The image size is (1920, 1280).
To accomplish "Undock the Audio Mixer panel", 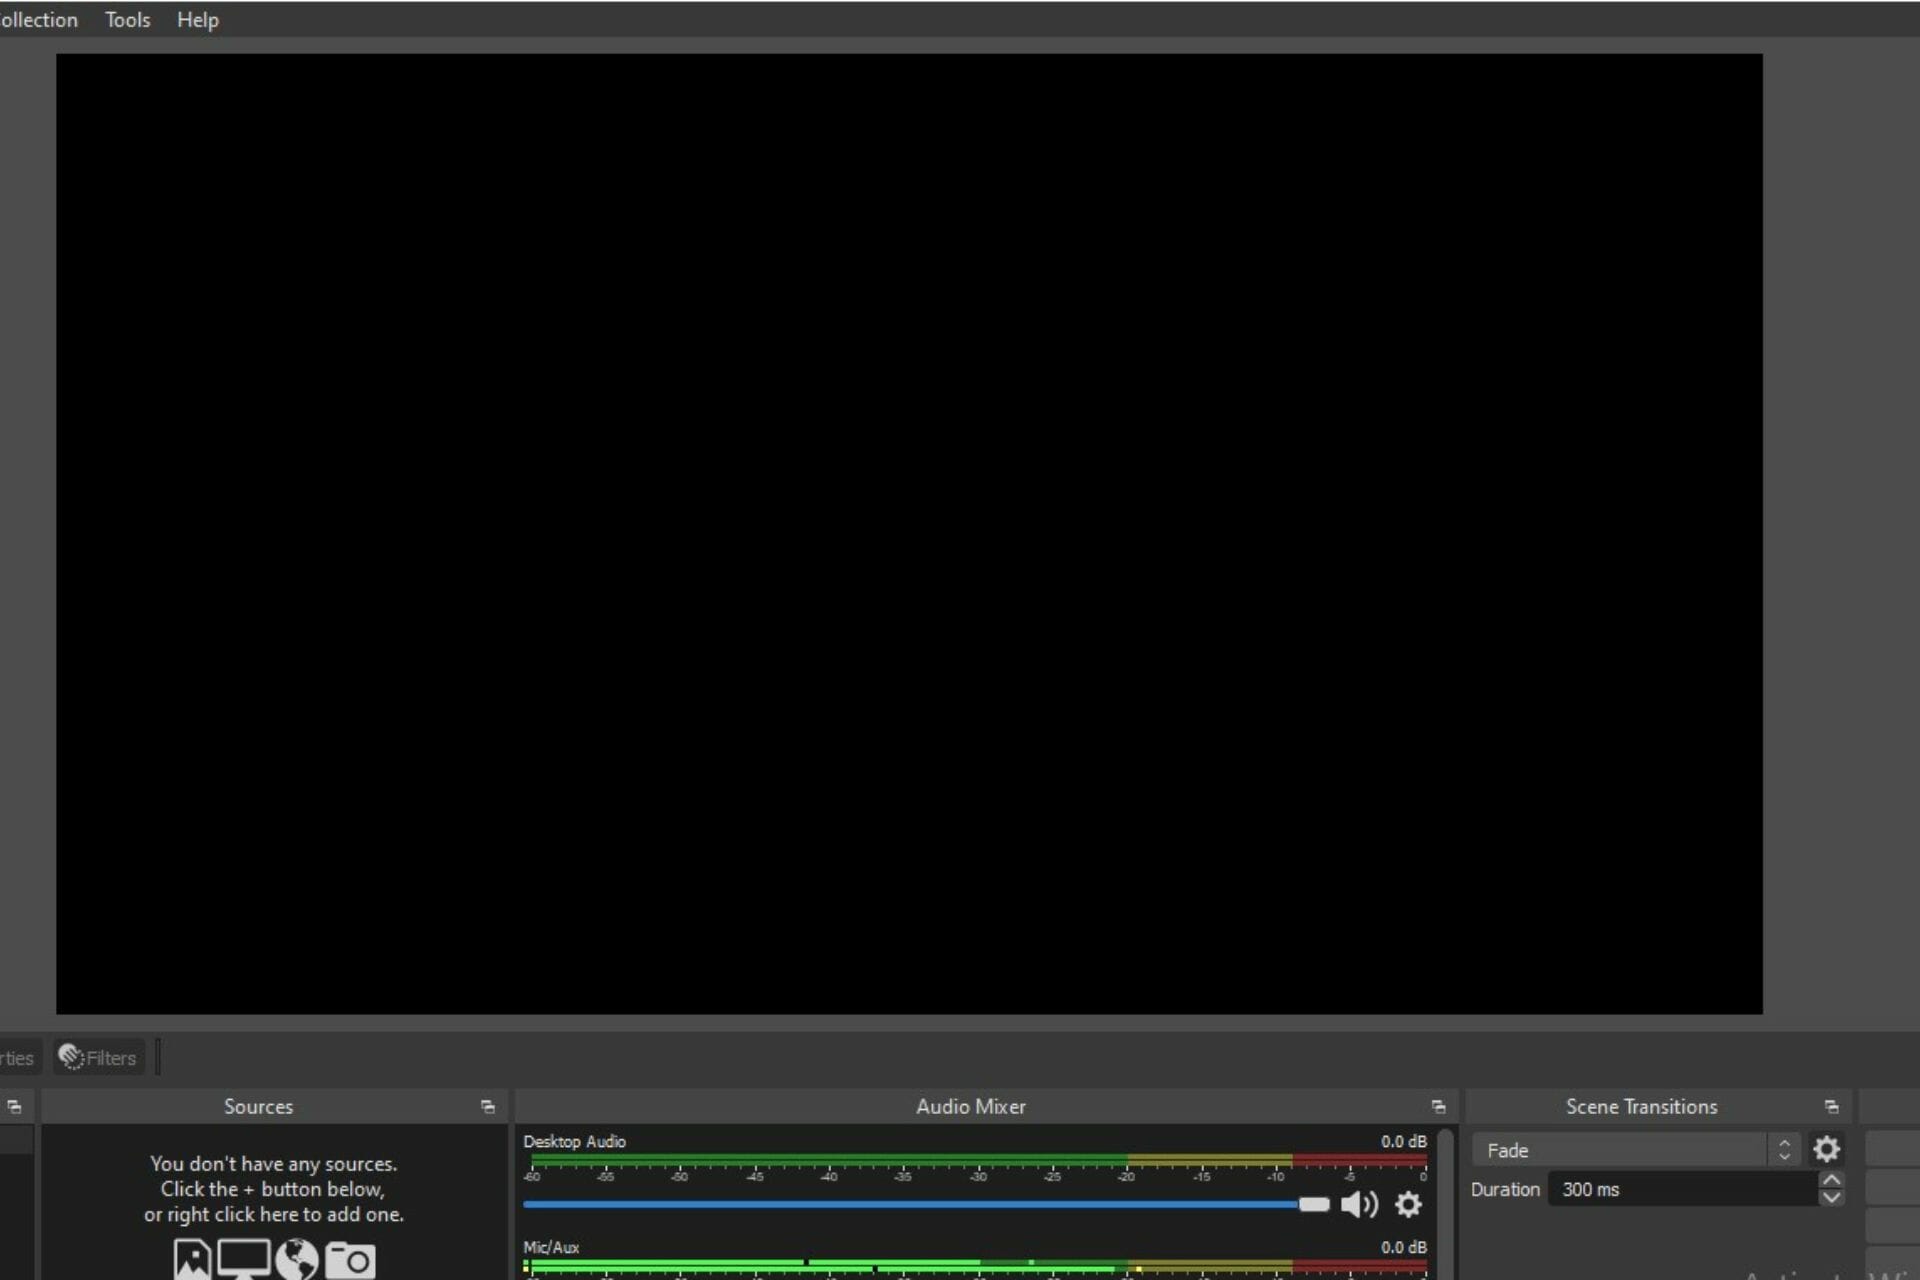I will [x=1438, y=1106].
